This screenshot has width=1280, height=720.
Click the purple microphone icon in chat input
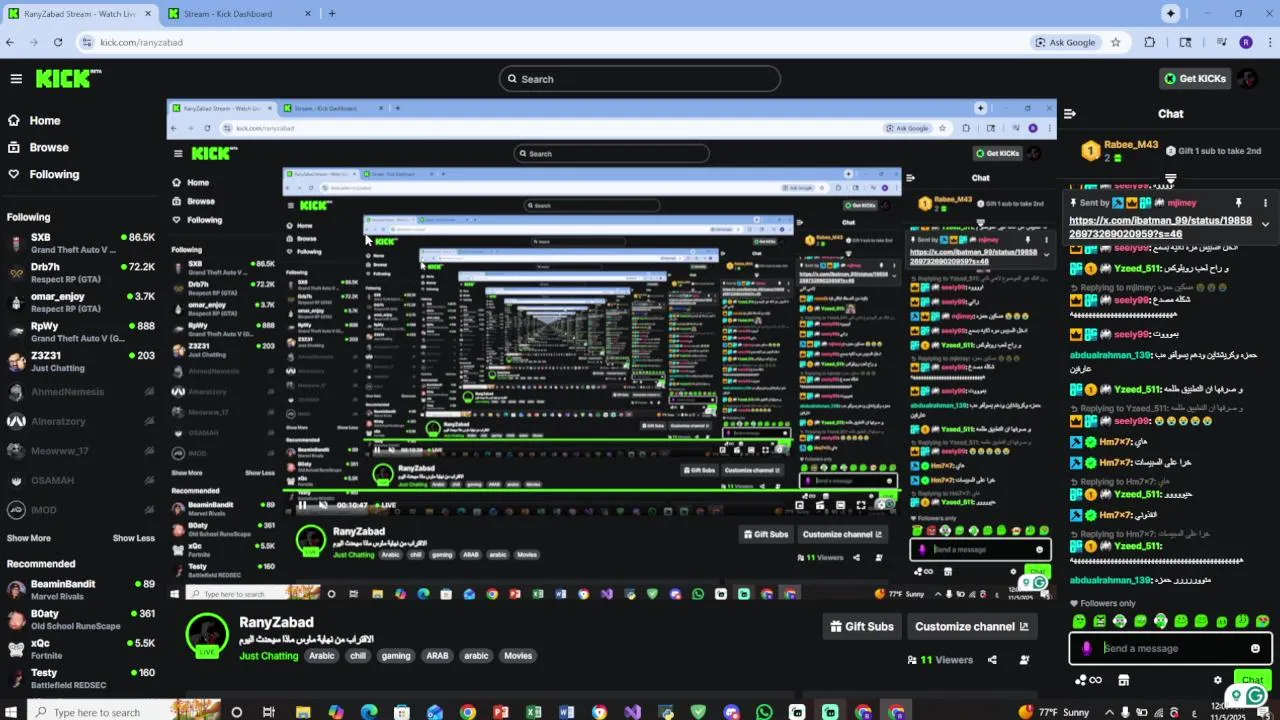click(x=1087, y=648)
